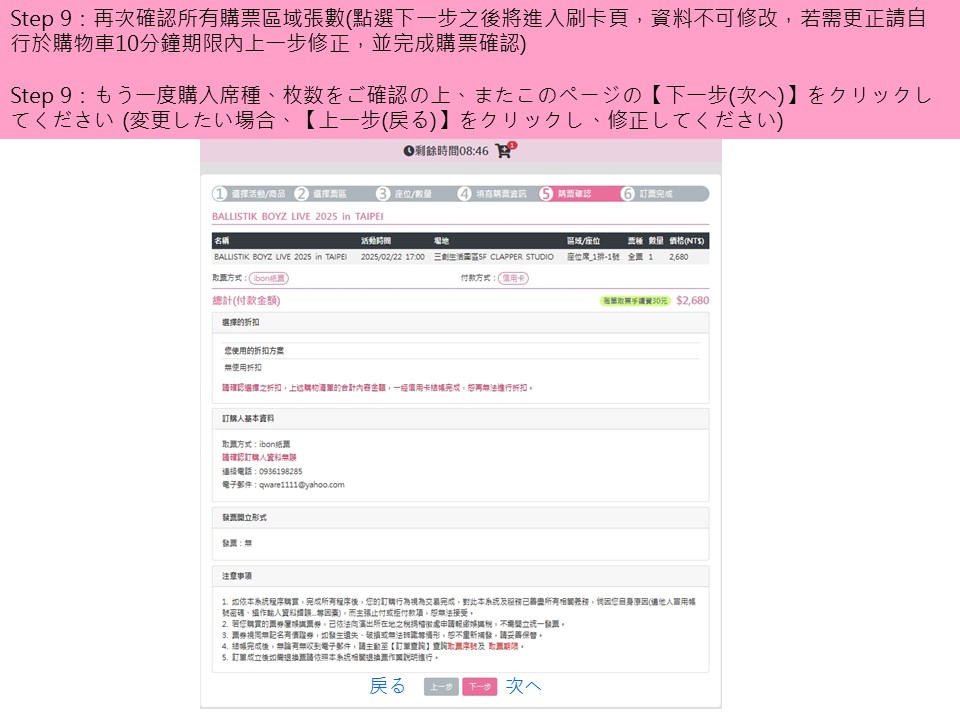Click the ibon紙票 pickup method tag
Screen dimensions: 960x720
269,278
